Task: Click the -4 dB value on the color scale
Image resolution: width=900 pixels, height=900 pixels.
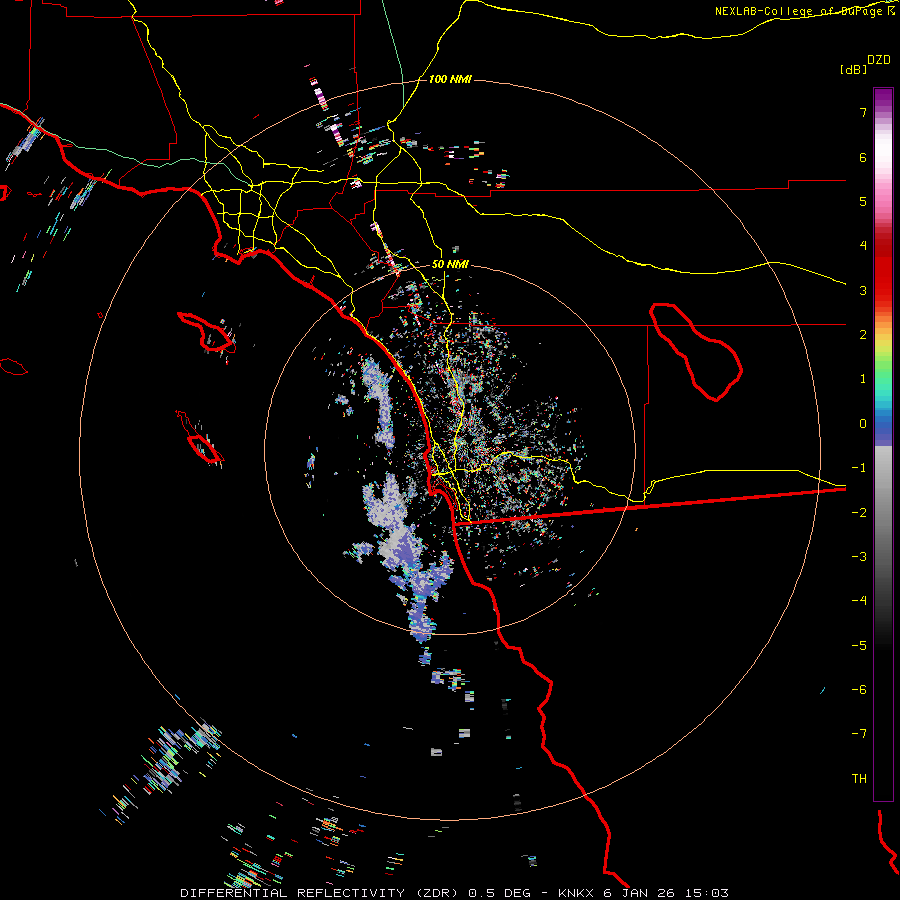Action: (859, 601)
